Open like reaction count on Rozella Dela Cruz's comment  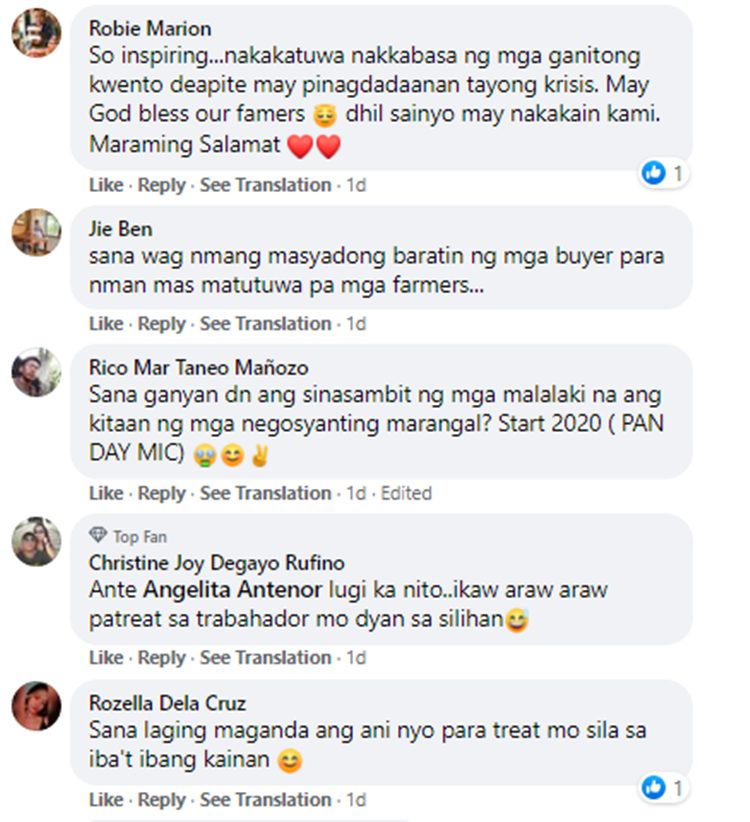tap(664, 787)
